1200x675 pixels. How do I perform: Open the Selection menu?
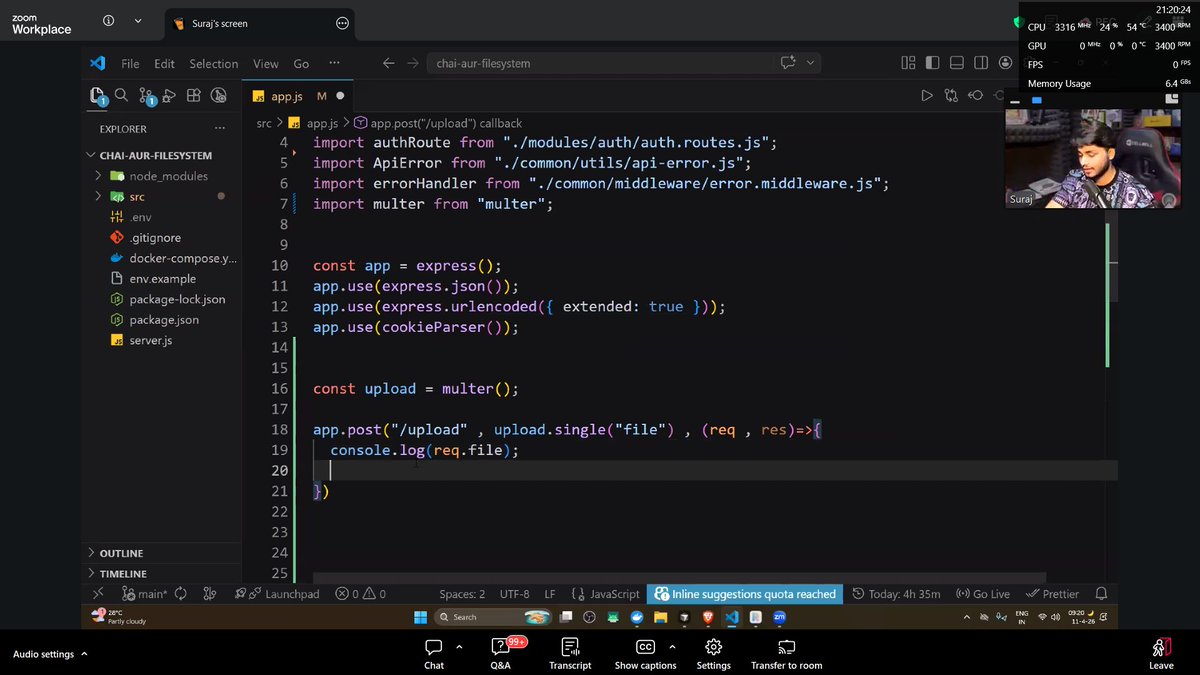click(214, 63)
